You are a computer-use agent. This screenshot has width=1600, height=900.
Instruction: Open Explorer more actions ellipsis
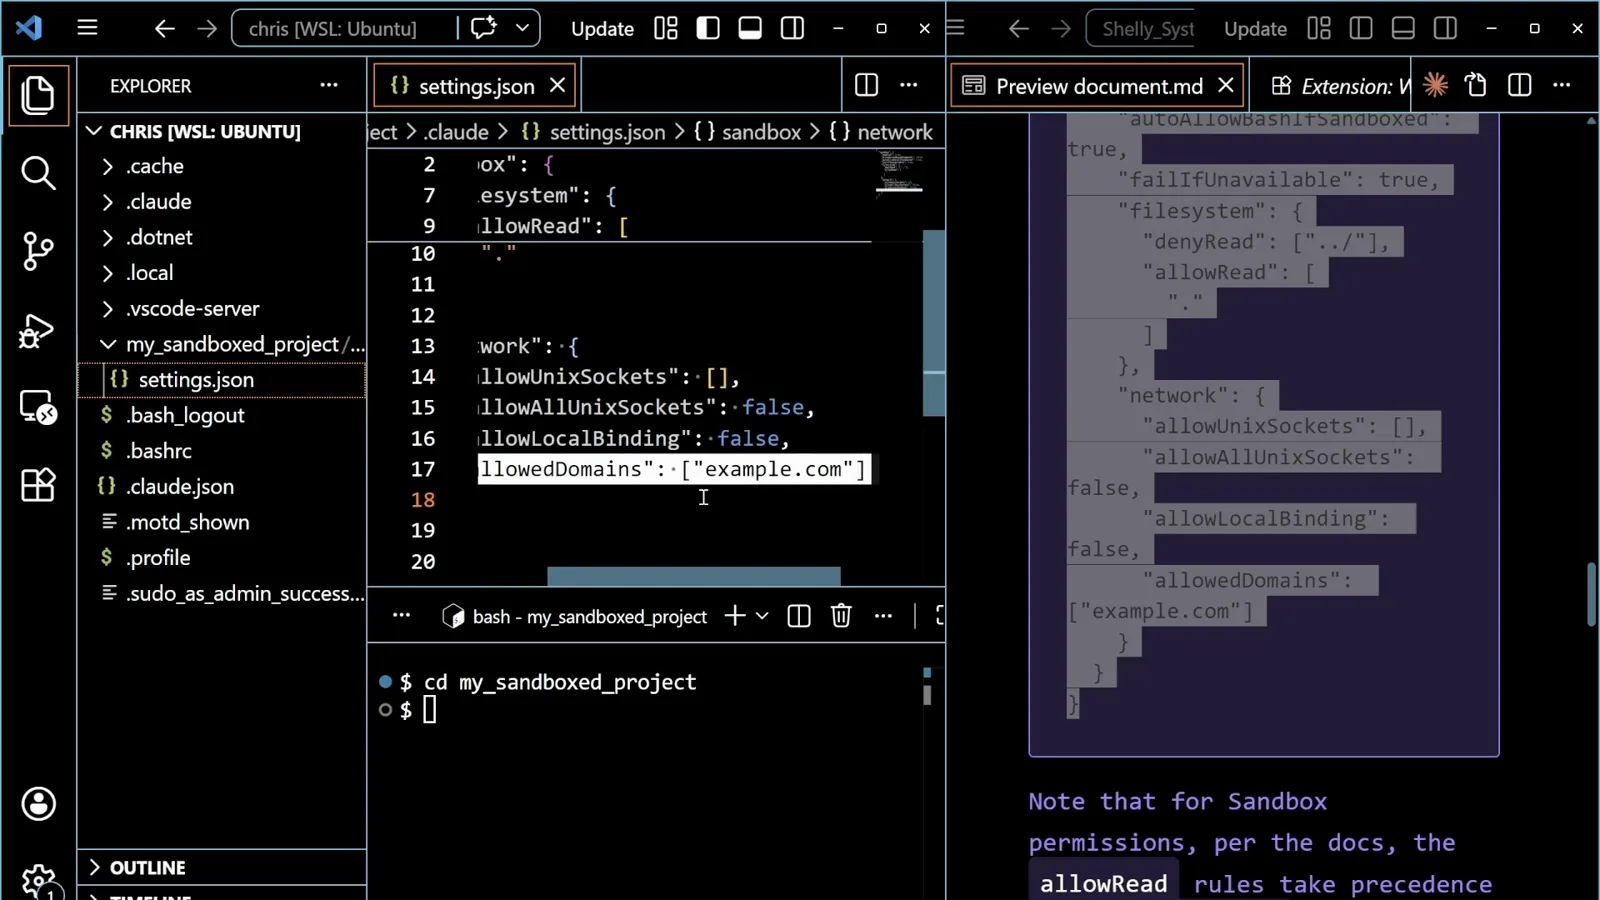pos(329,86)
